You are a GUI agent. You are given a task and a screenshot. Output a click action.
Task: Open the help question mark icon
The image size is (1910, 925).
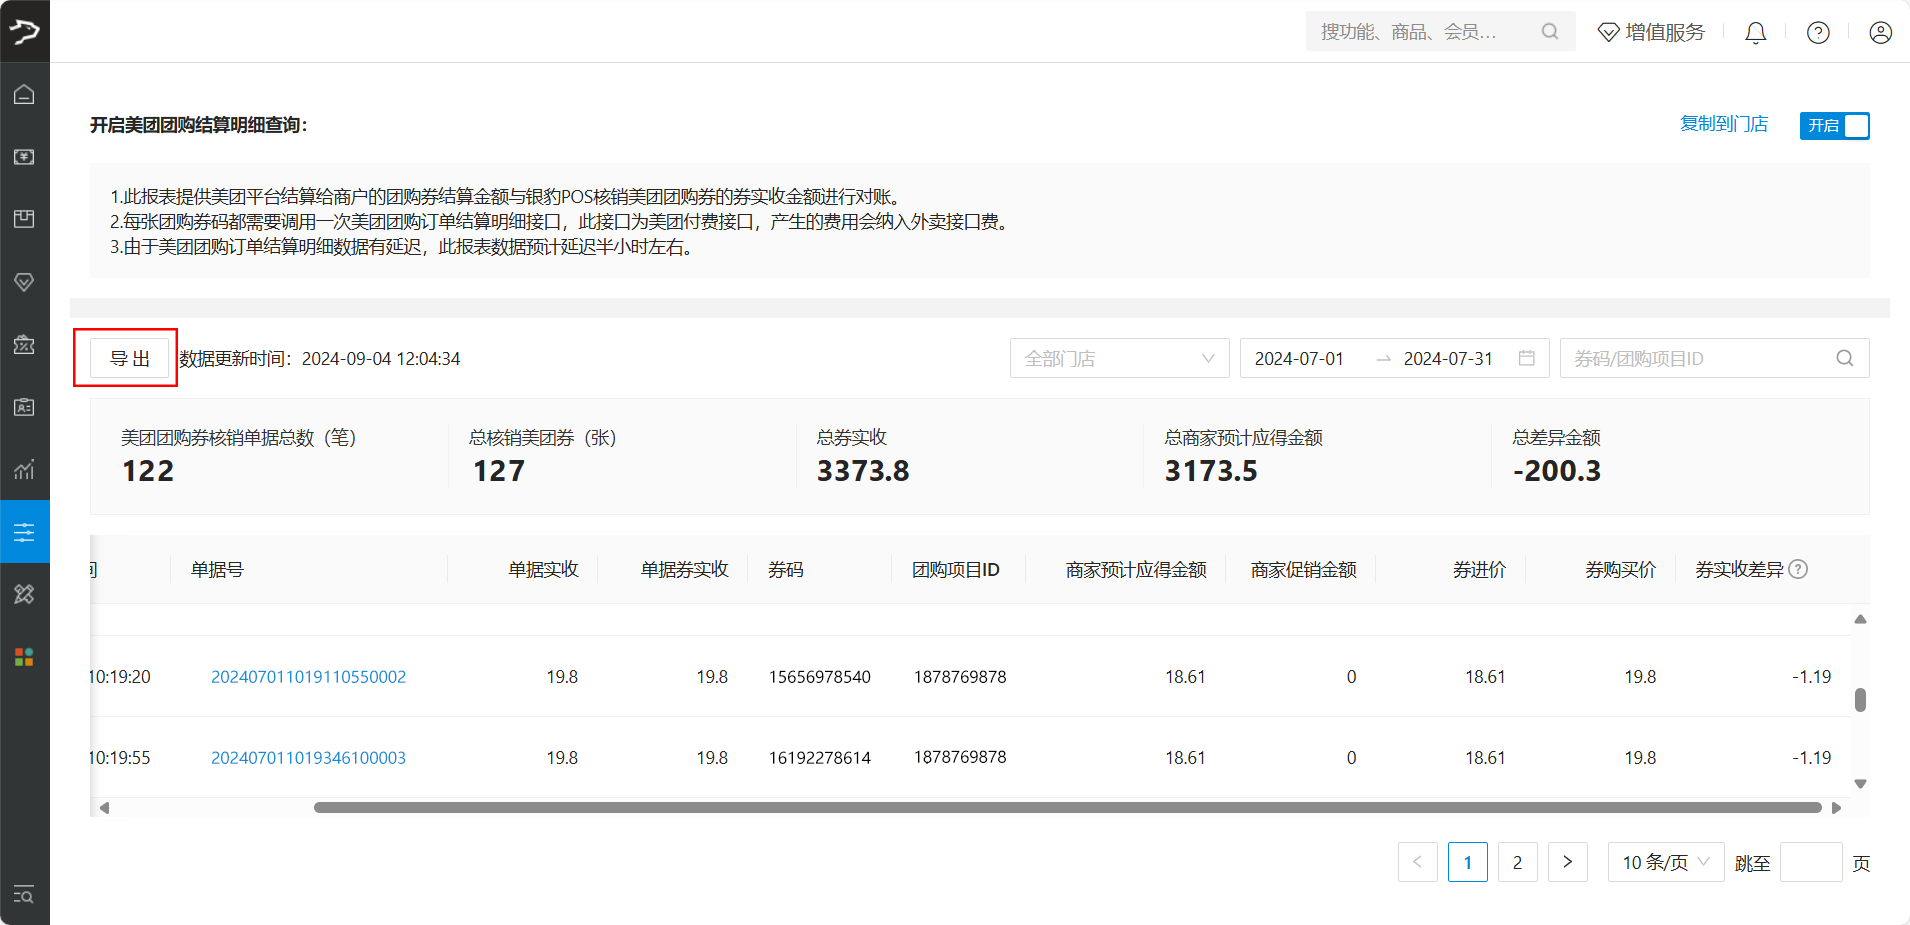[1817, 33]
